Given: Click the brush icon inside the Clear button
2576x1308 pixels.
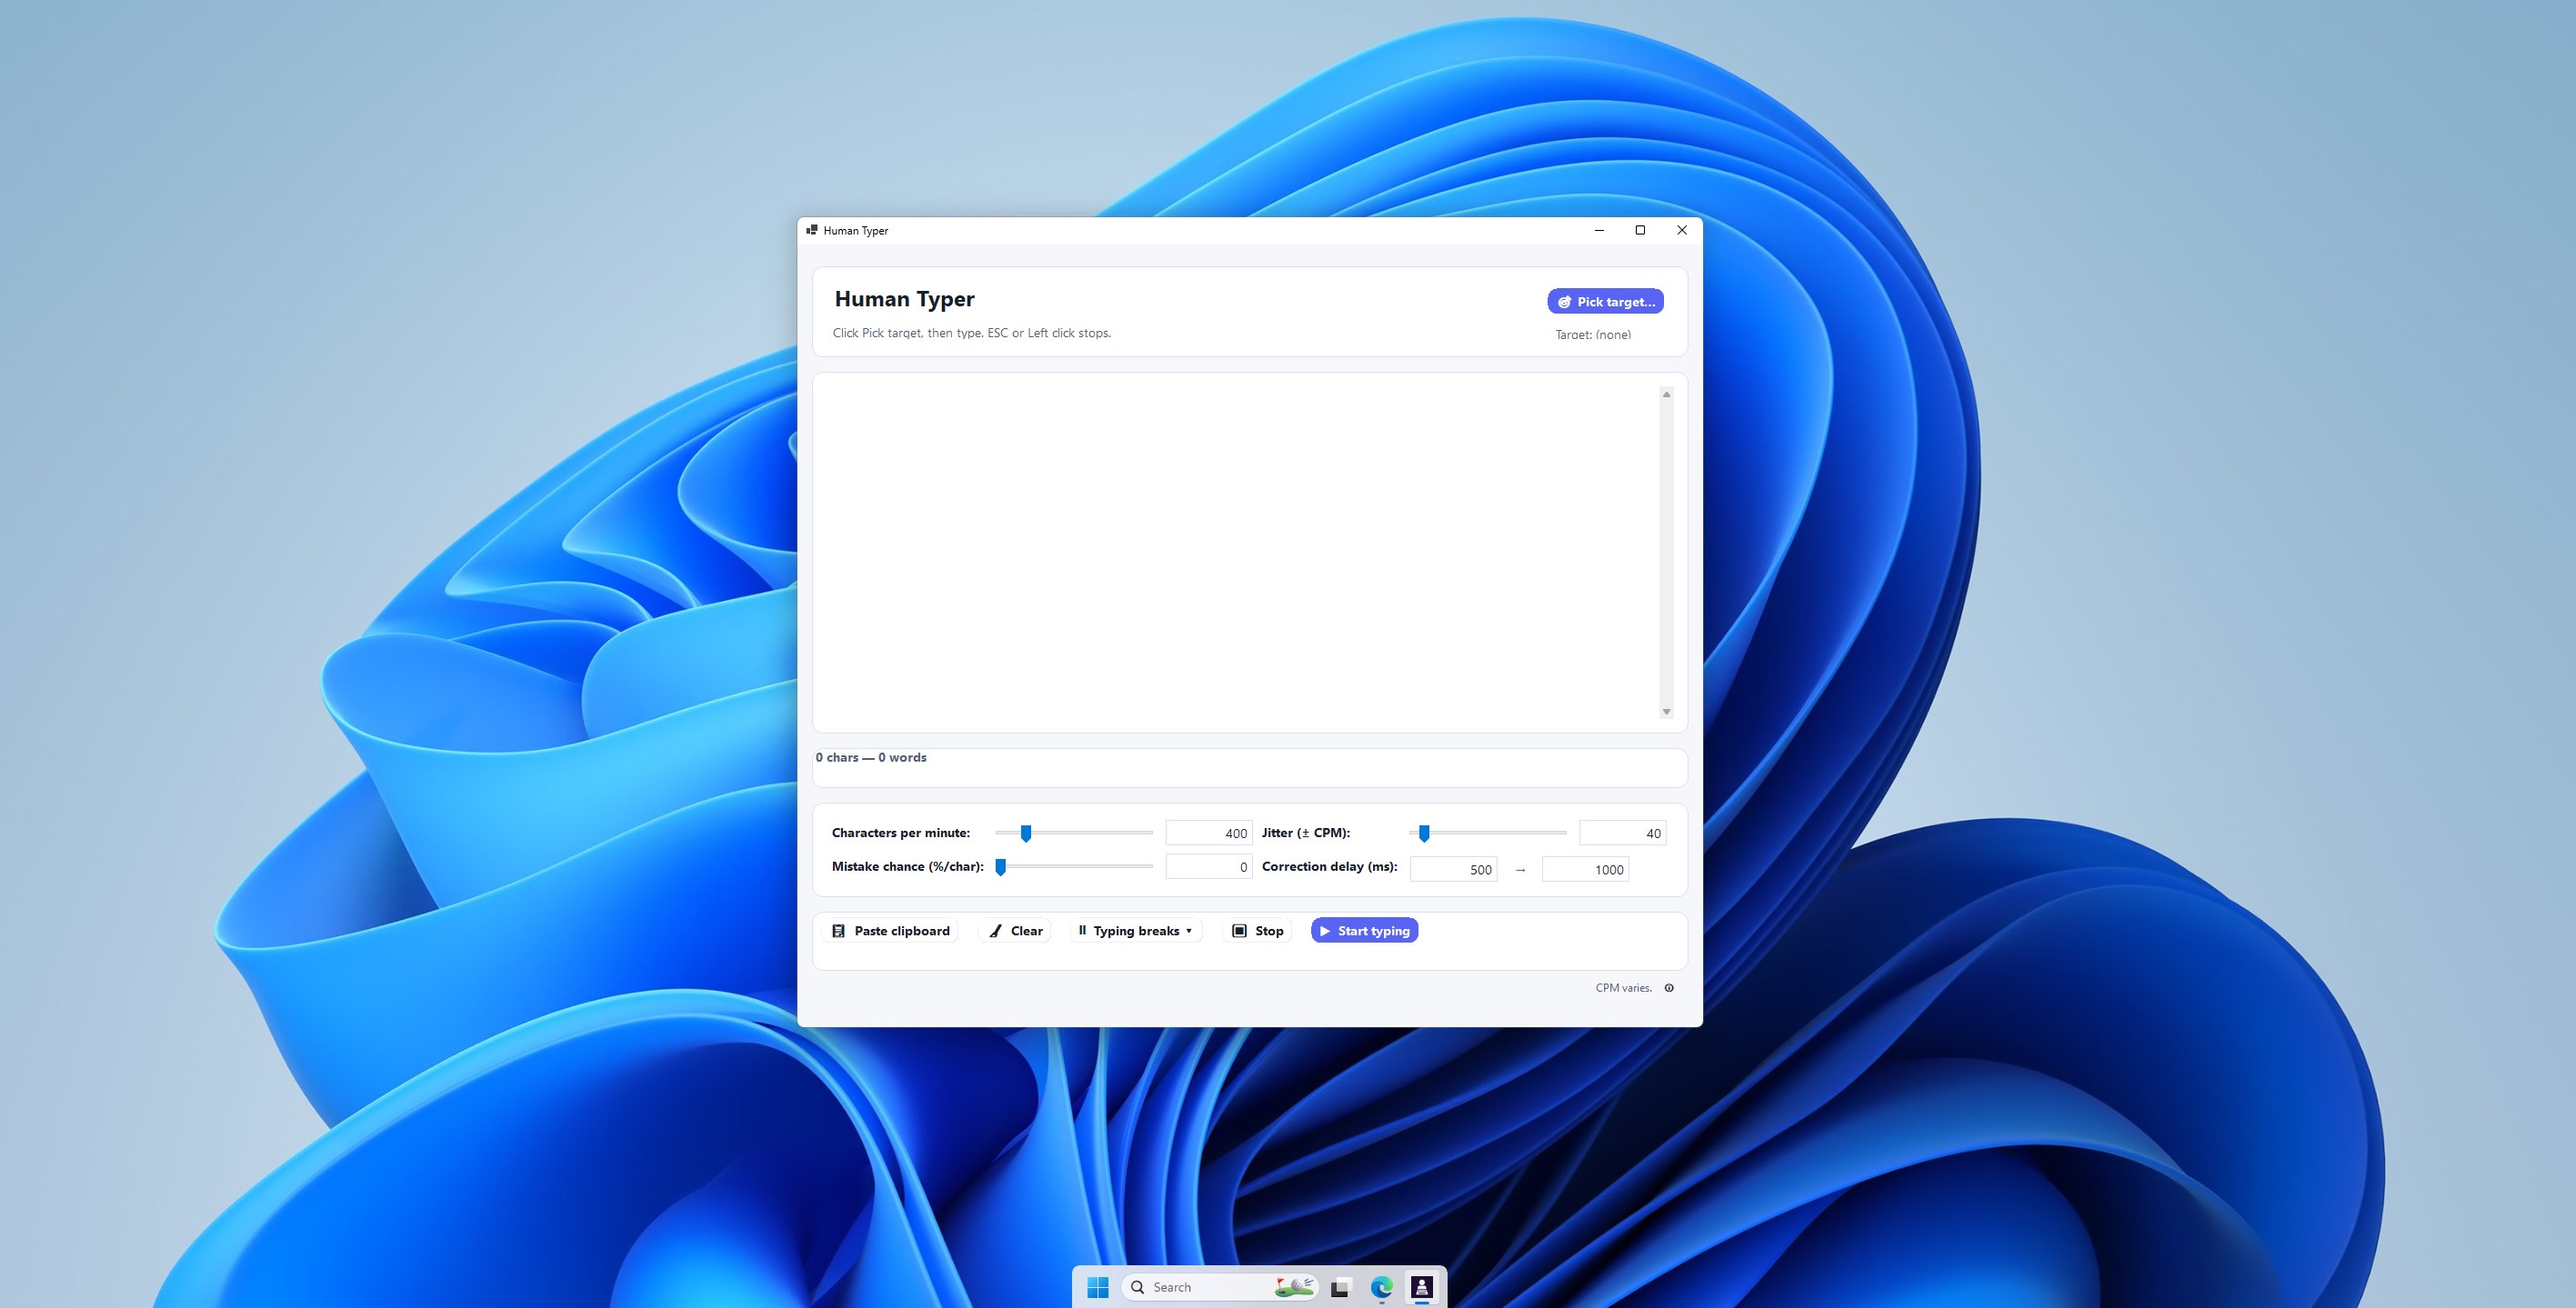Looking at the screenshot, I should click(996, 930).
